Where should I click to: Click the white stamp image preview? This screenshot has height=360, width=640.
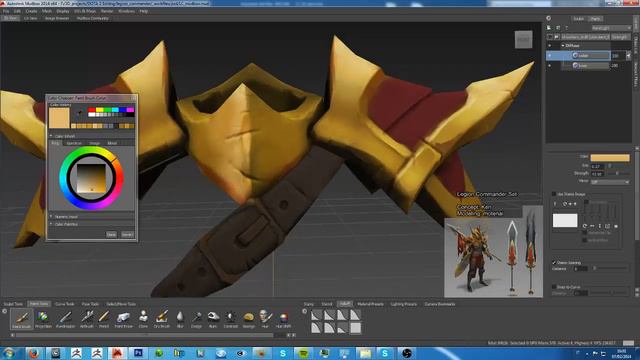point(565,220)
